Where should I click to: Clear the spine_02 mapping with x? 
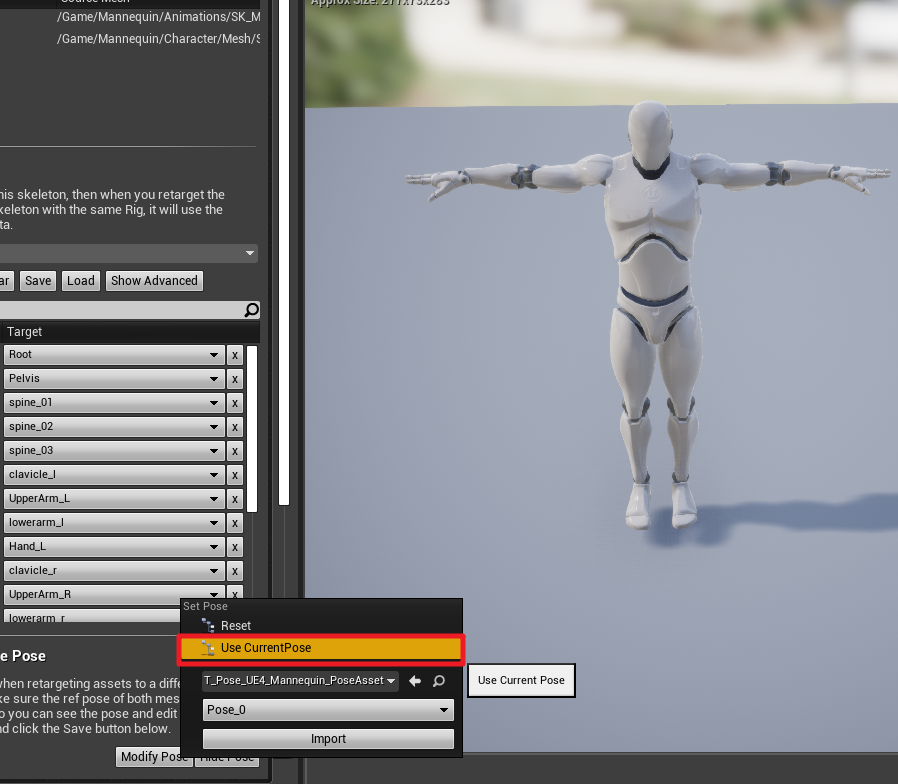(x=235, y=427)
